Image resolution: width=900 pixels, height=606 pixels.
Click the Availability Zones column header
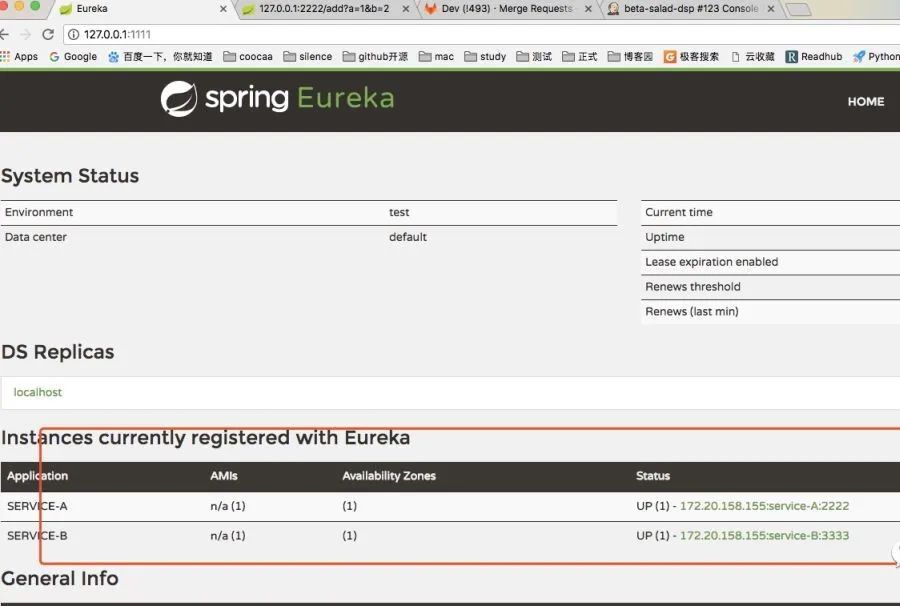click(x=389, y=476)
